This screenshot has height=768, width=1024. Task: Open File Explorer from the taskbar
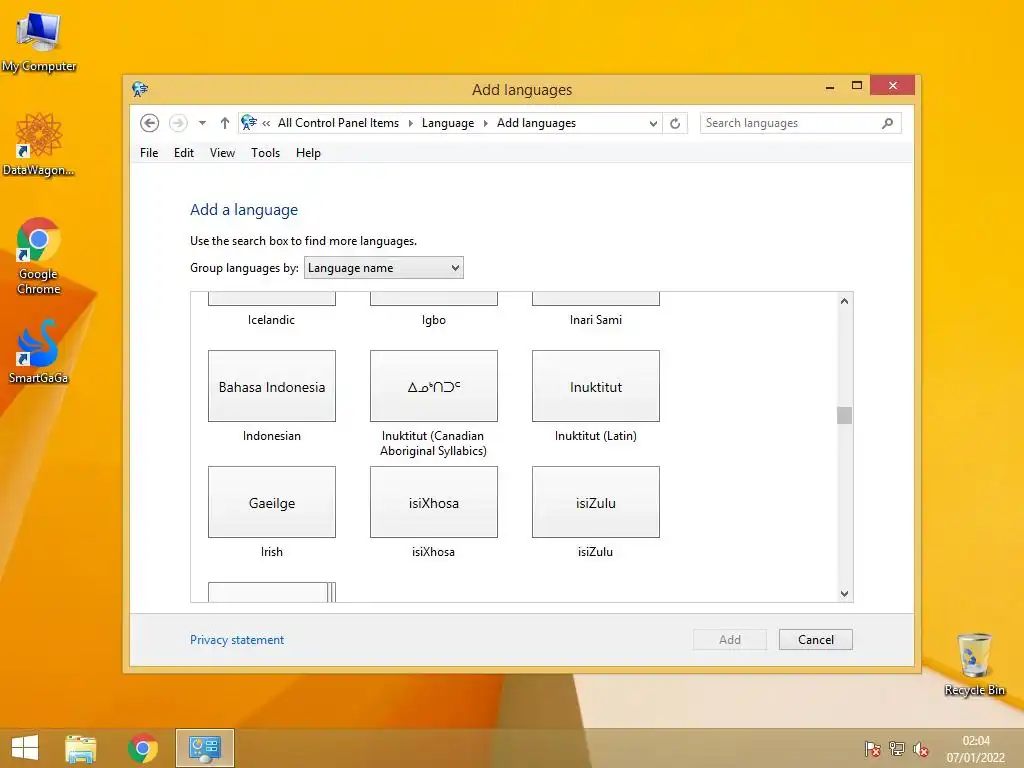(x=81, y=748)
